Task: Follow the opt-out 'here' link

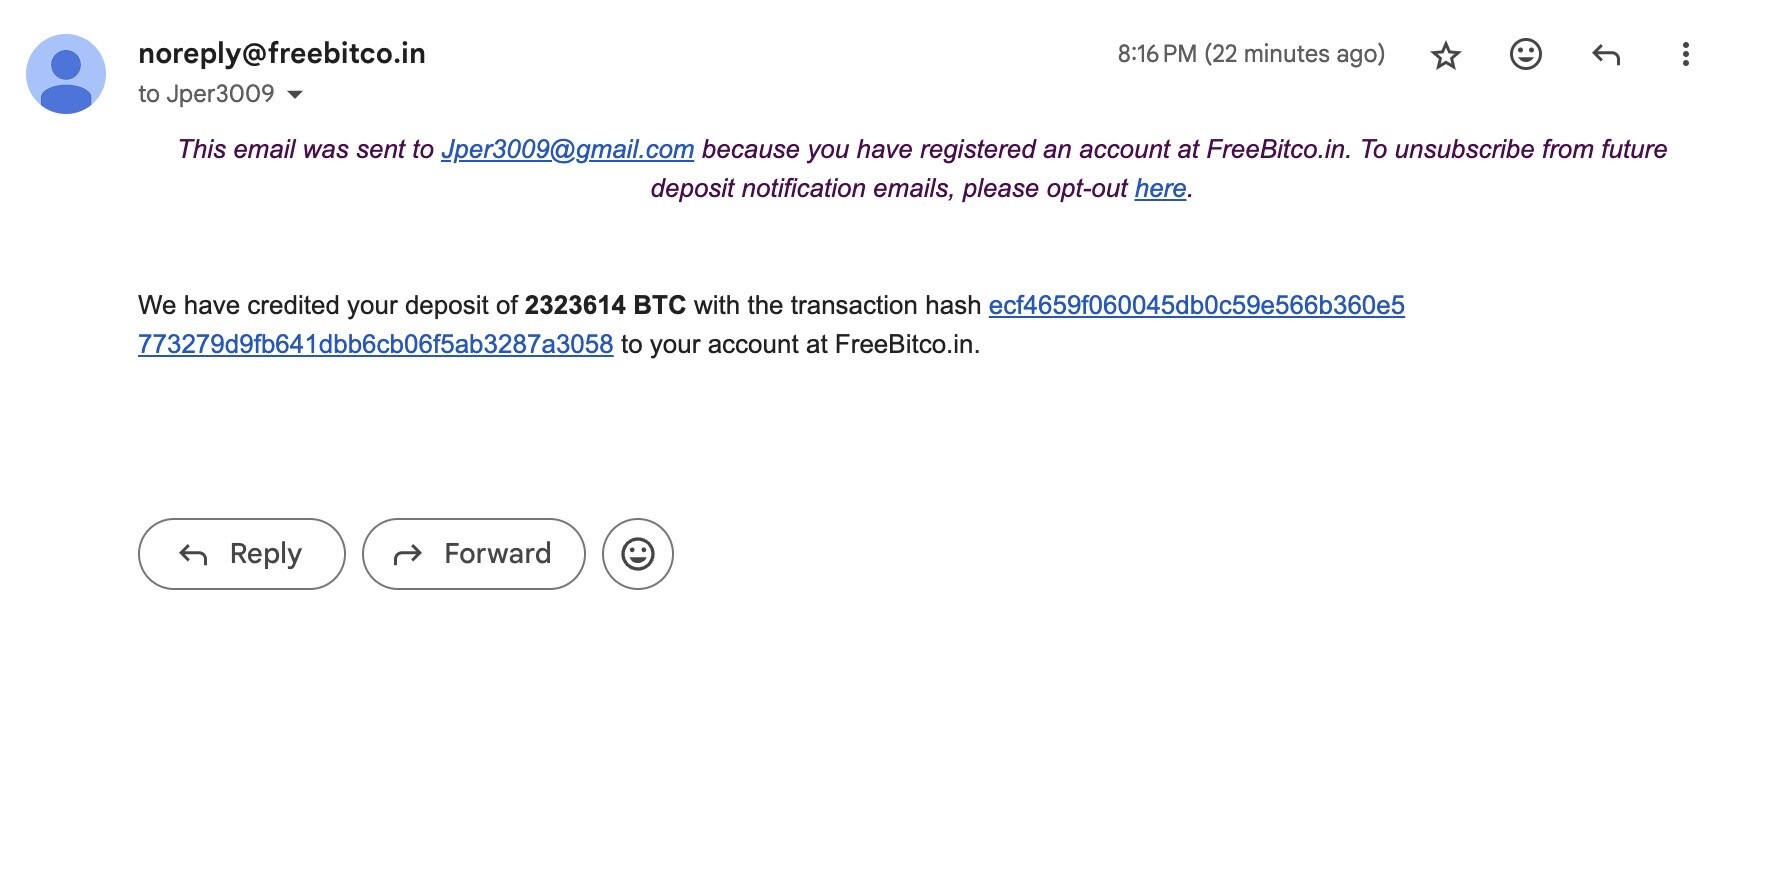Action: click(x=1160, y=188)
